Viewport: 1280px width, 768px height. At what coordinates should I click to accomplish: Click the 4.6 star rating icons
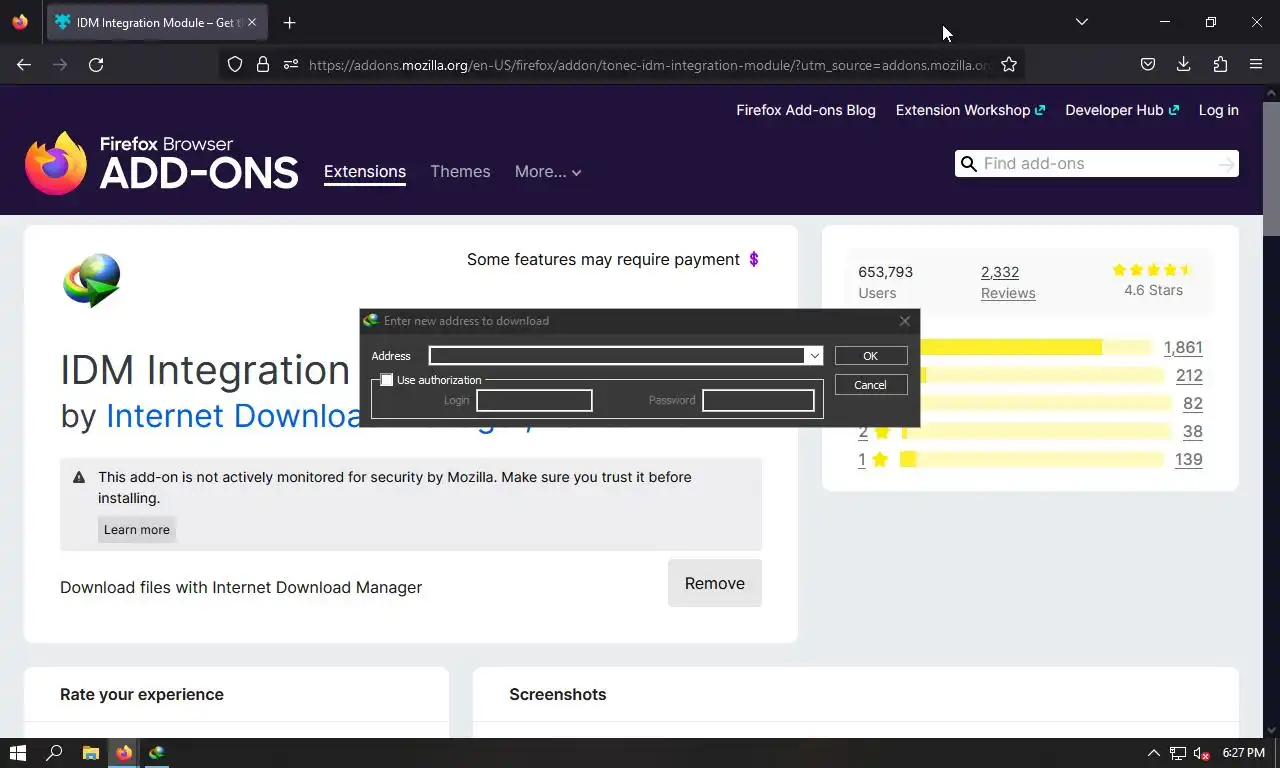(1153, 270)
